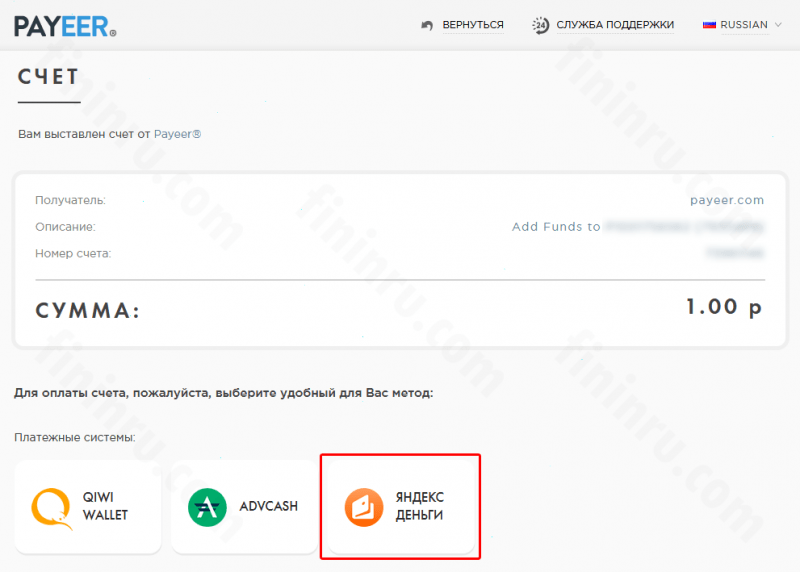Click the PAYEER logo
This screenshot has height=572, width=800.
click(x=65, y=26)
